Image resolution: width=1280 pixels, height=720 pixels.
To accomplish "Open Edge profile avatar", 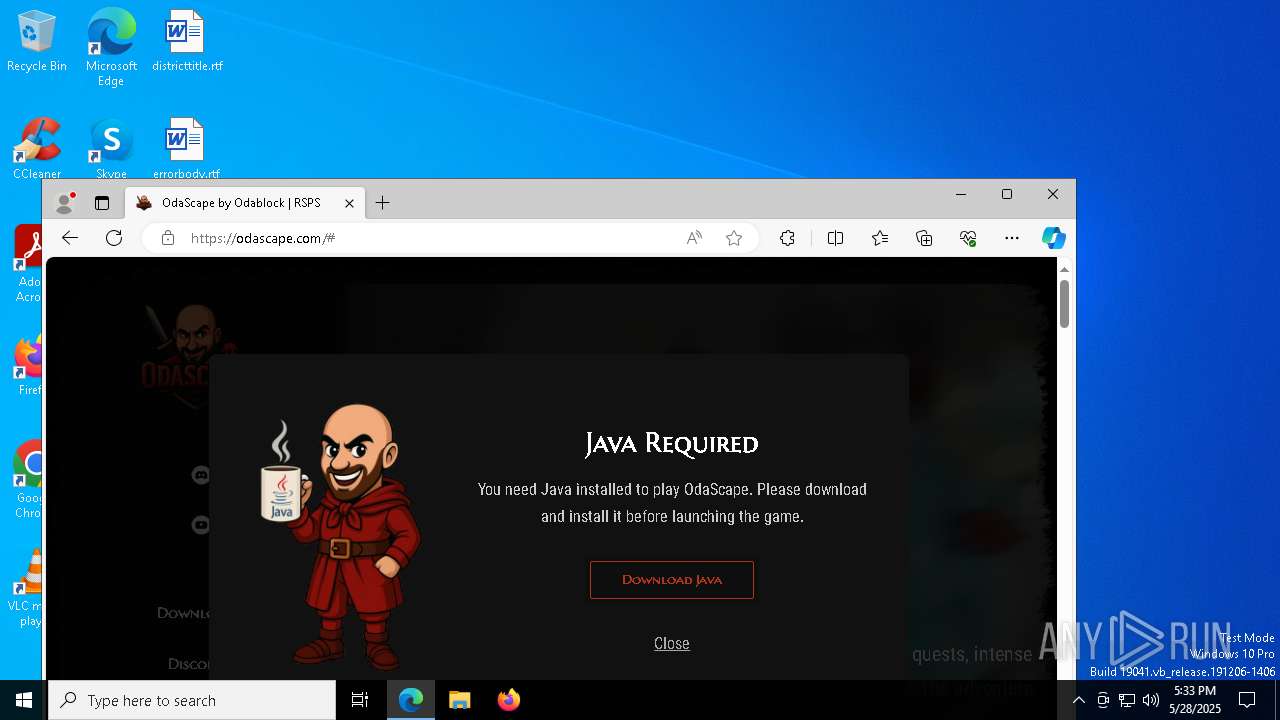I will pyautogui.click(x=65, y=202).
